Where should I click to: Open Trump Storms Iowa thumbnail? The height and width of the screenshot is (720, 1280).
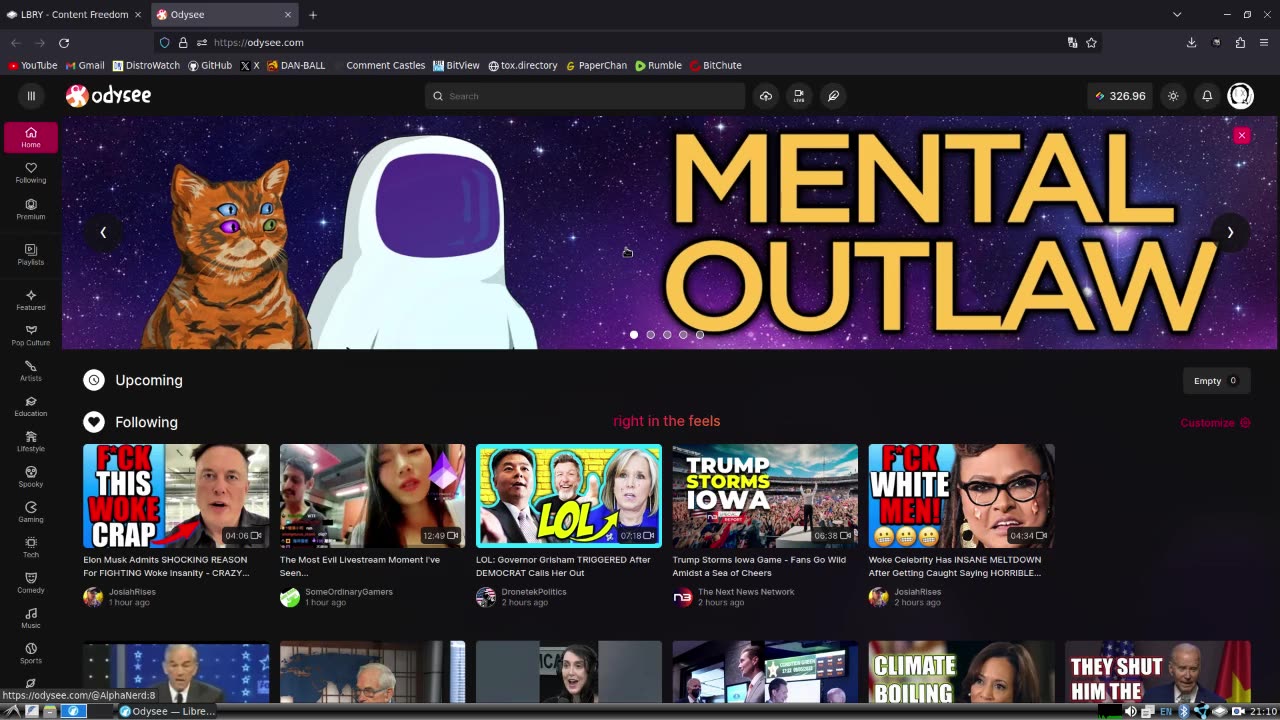(765, 496)
